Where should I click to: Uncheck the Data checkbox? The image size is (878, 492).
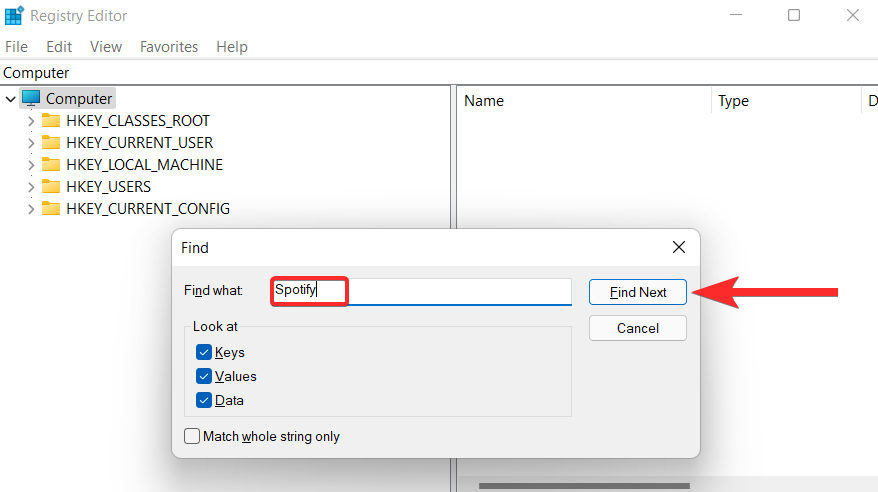(204, 400)
